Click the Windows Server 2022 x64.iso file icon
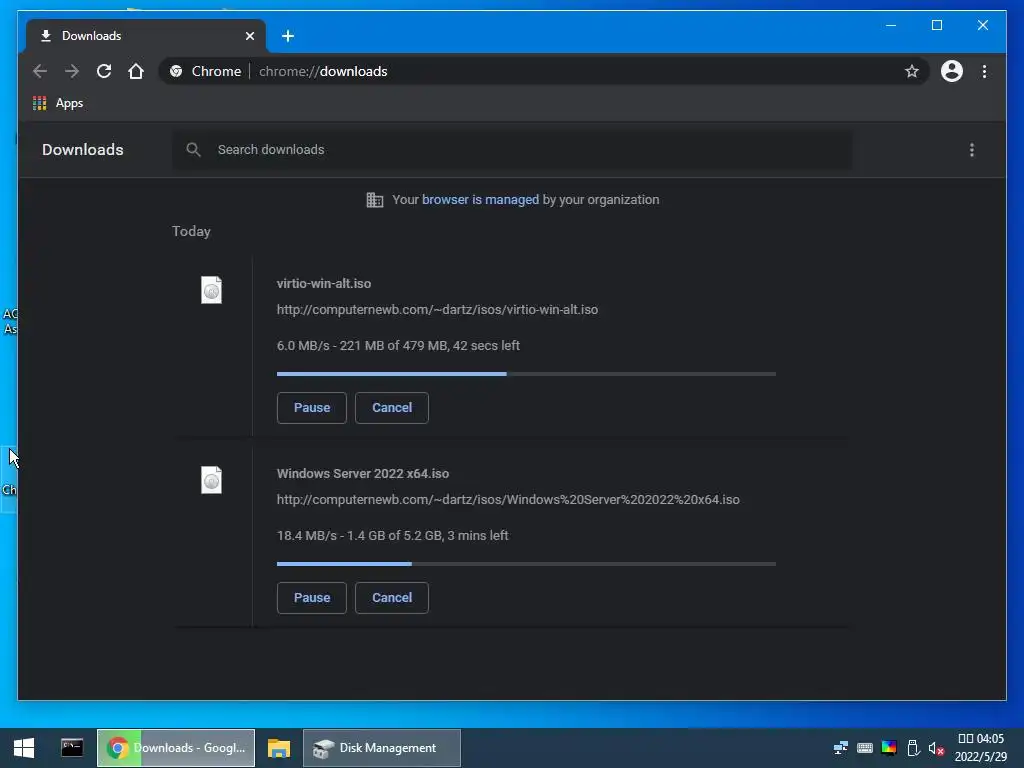 211,480
